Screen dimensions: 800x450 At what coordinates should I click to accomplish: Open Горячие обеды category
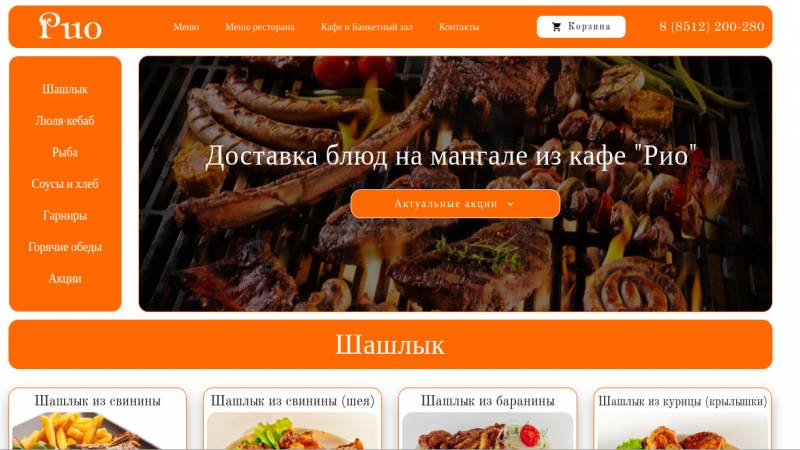click(65, 247)
